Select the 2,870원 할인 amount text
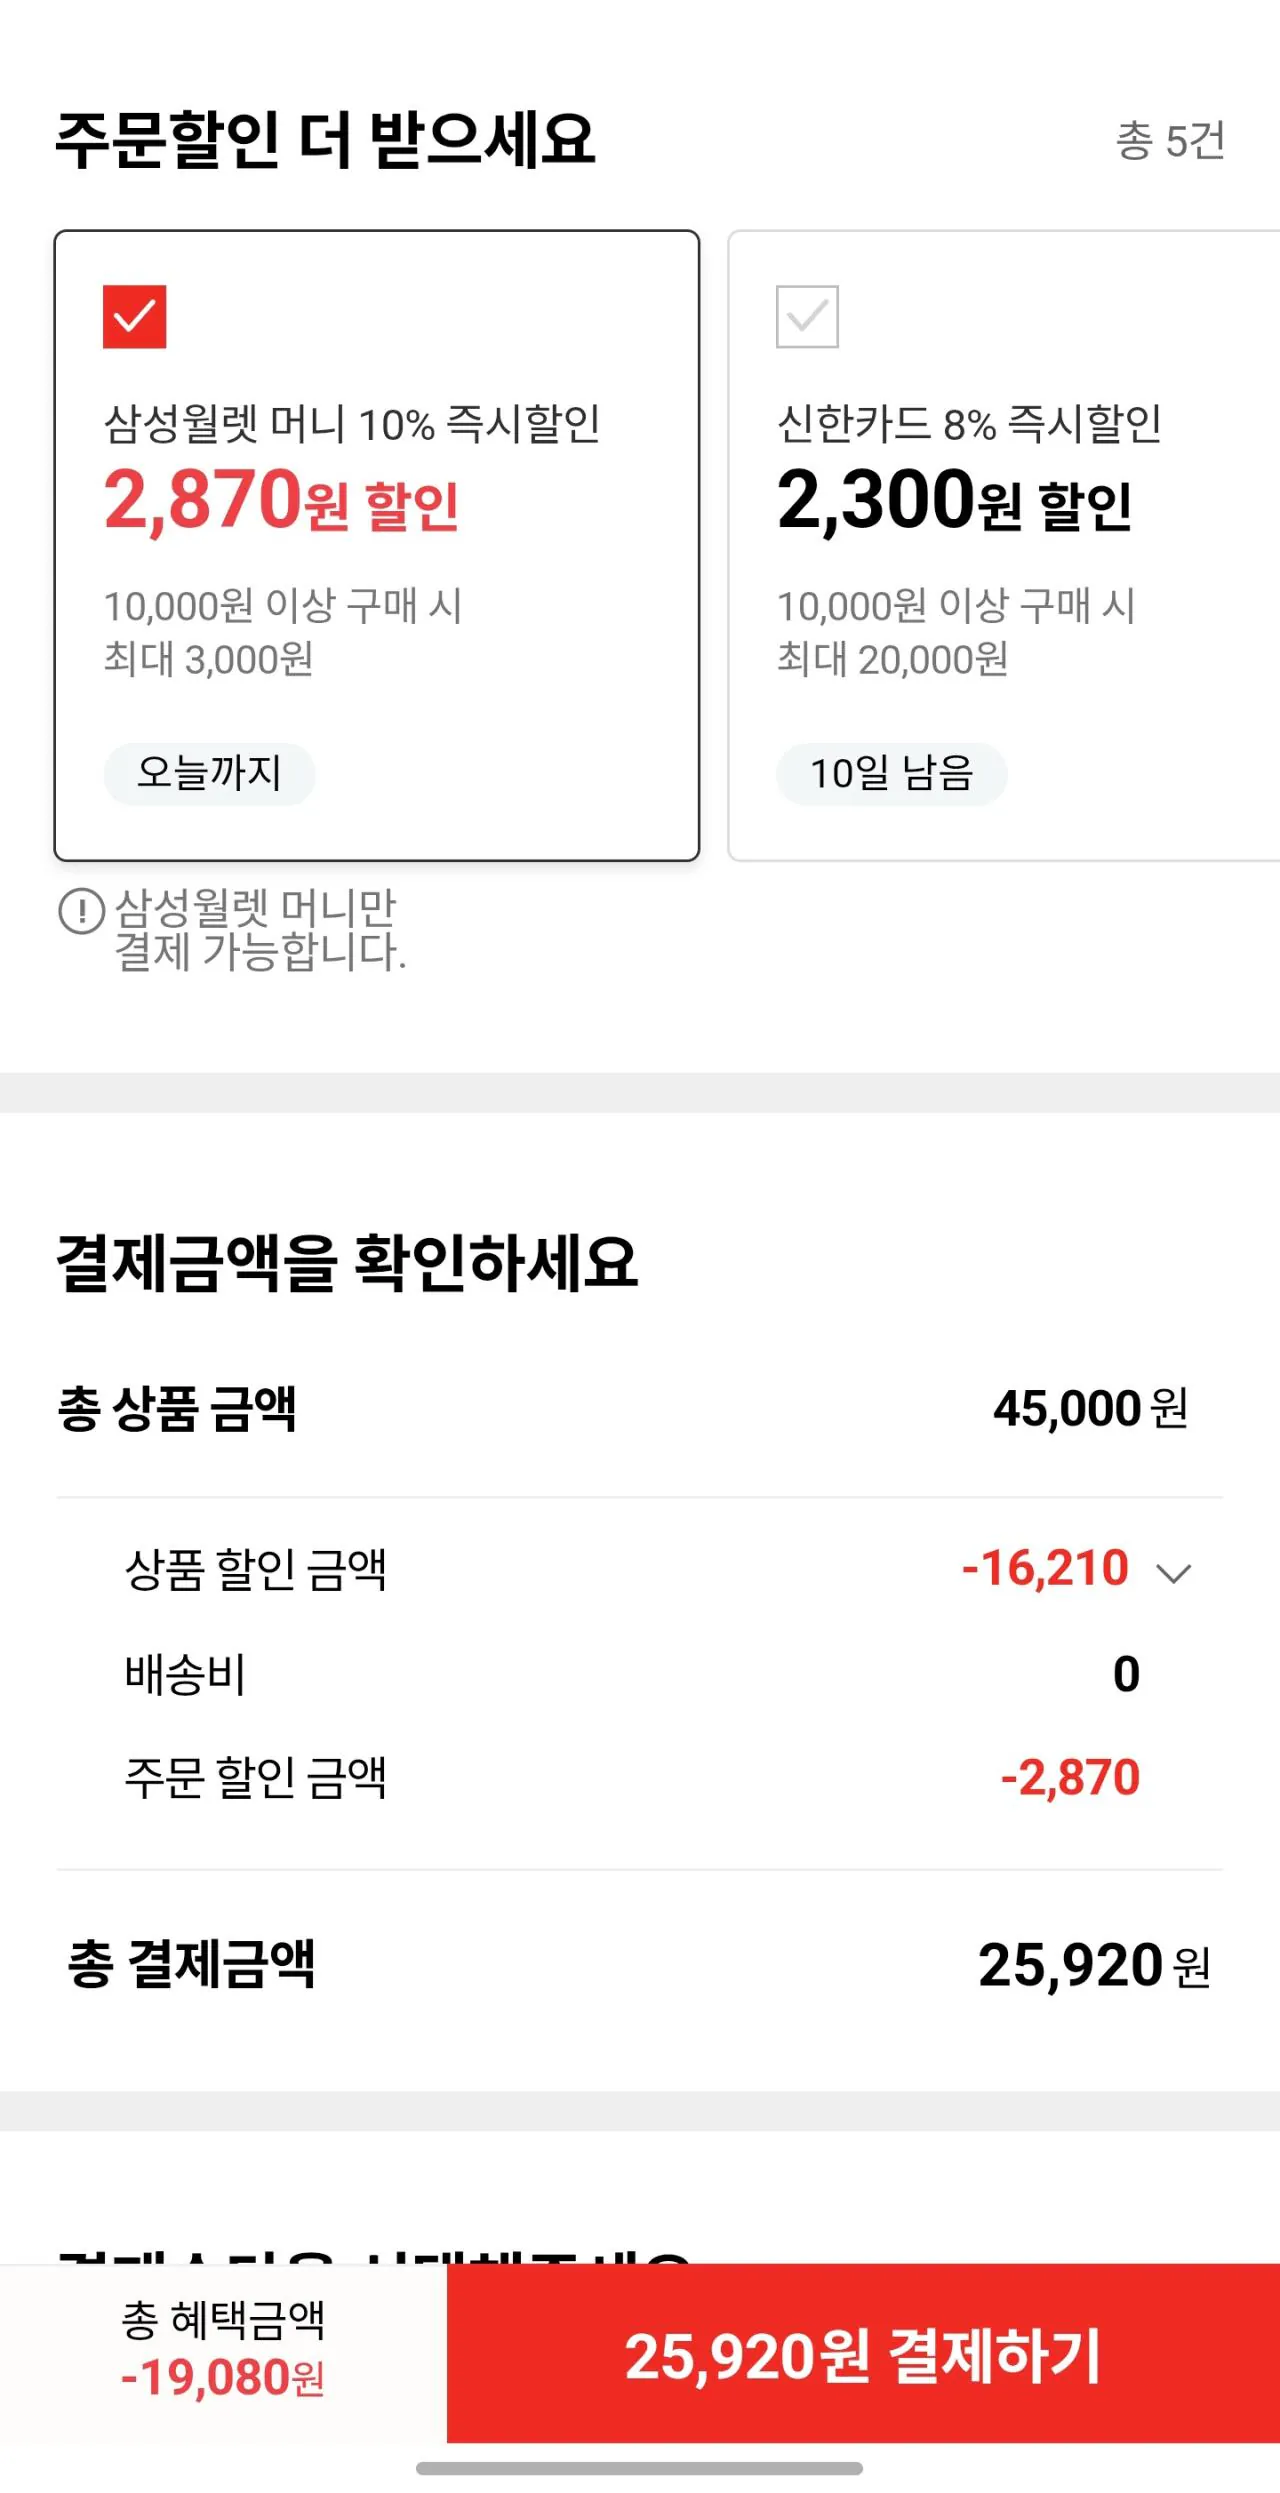Viewport: 1280px width, 2493px height. click(x=281, y=501)
